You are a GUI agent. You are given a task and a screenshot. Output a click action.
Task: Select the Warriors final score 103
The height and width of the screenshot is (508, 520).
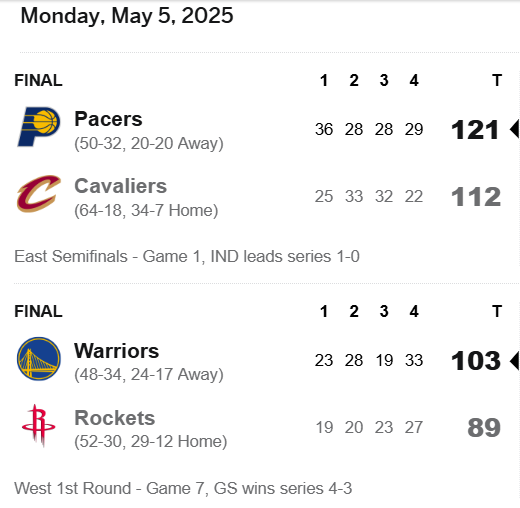click(x=476, y=361)
